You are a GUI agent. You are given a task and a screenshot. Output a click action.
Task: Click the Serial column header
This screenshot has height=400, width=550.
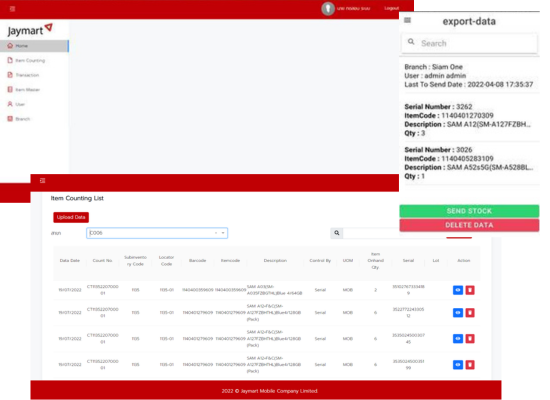coord(408,261)
